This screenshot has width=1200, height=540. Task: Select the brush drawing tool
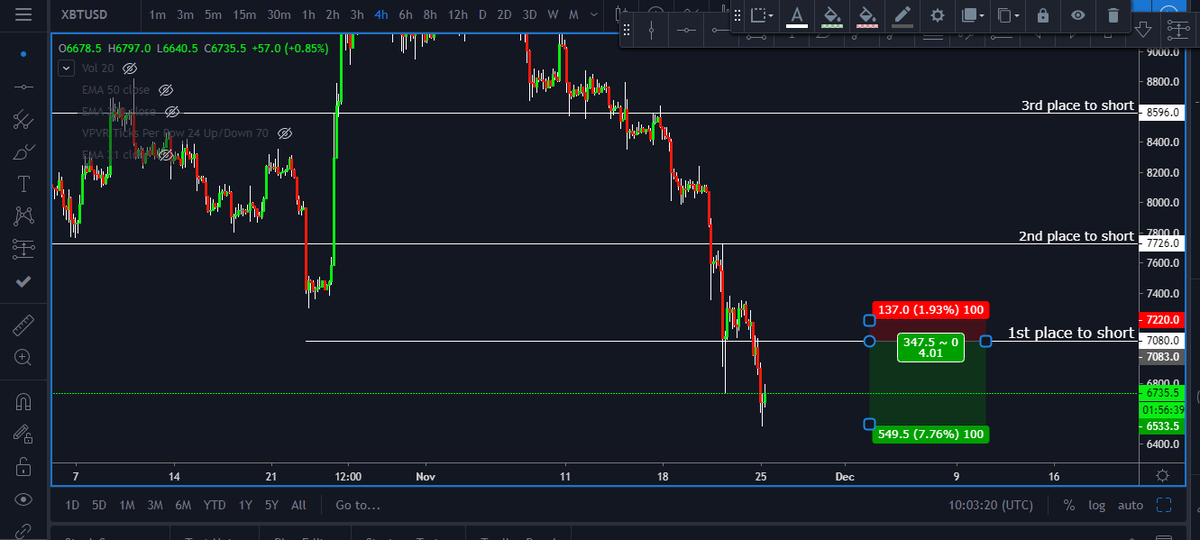(x=24, y=152)
